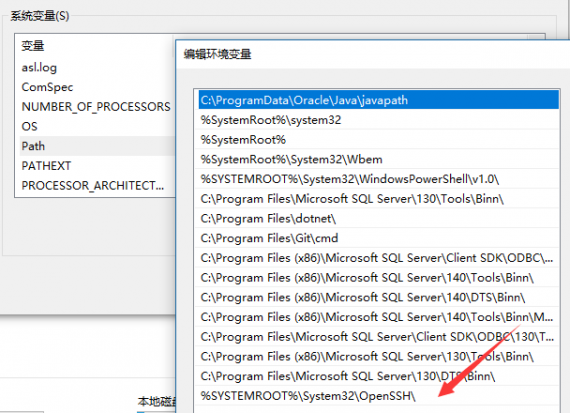This screenshot has height=413, width=570.
Task: Select the C:\ProgramData\Oracle\Java\javapath entry
Action: [378, 100]
